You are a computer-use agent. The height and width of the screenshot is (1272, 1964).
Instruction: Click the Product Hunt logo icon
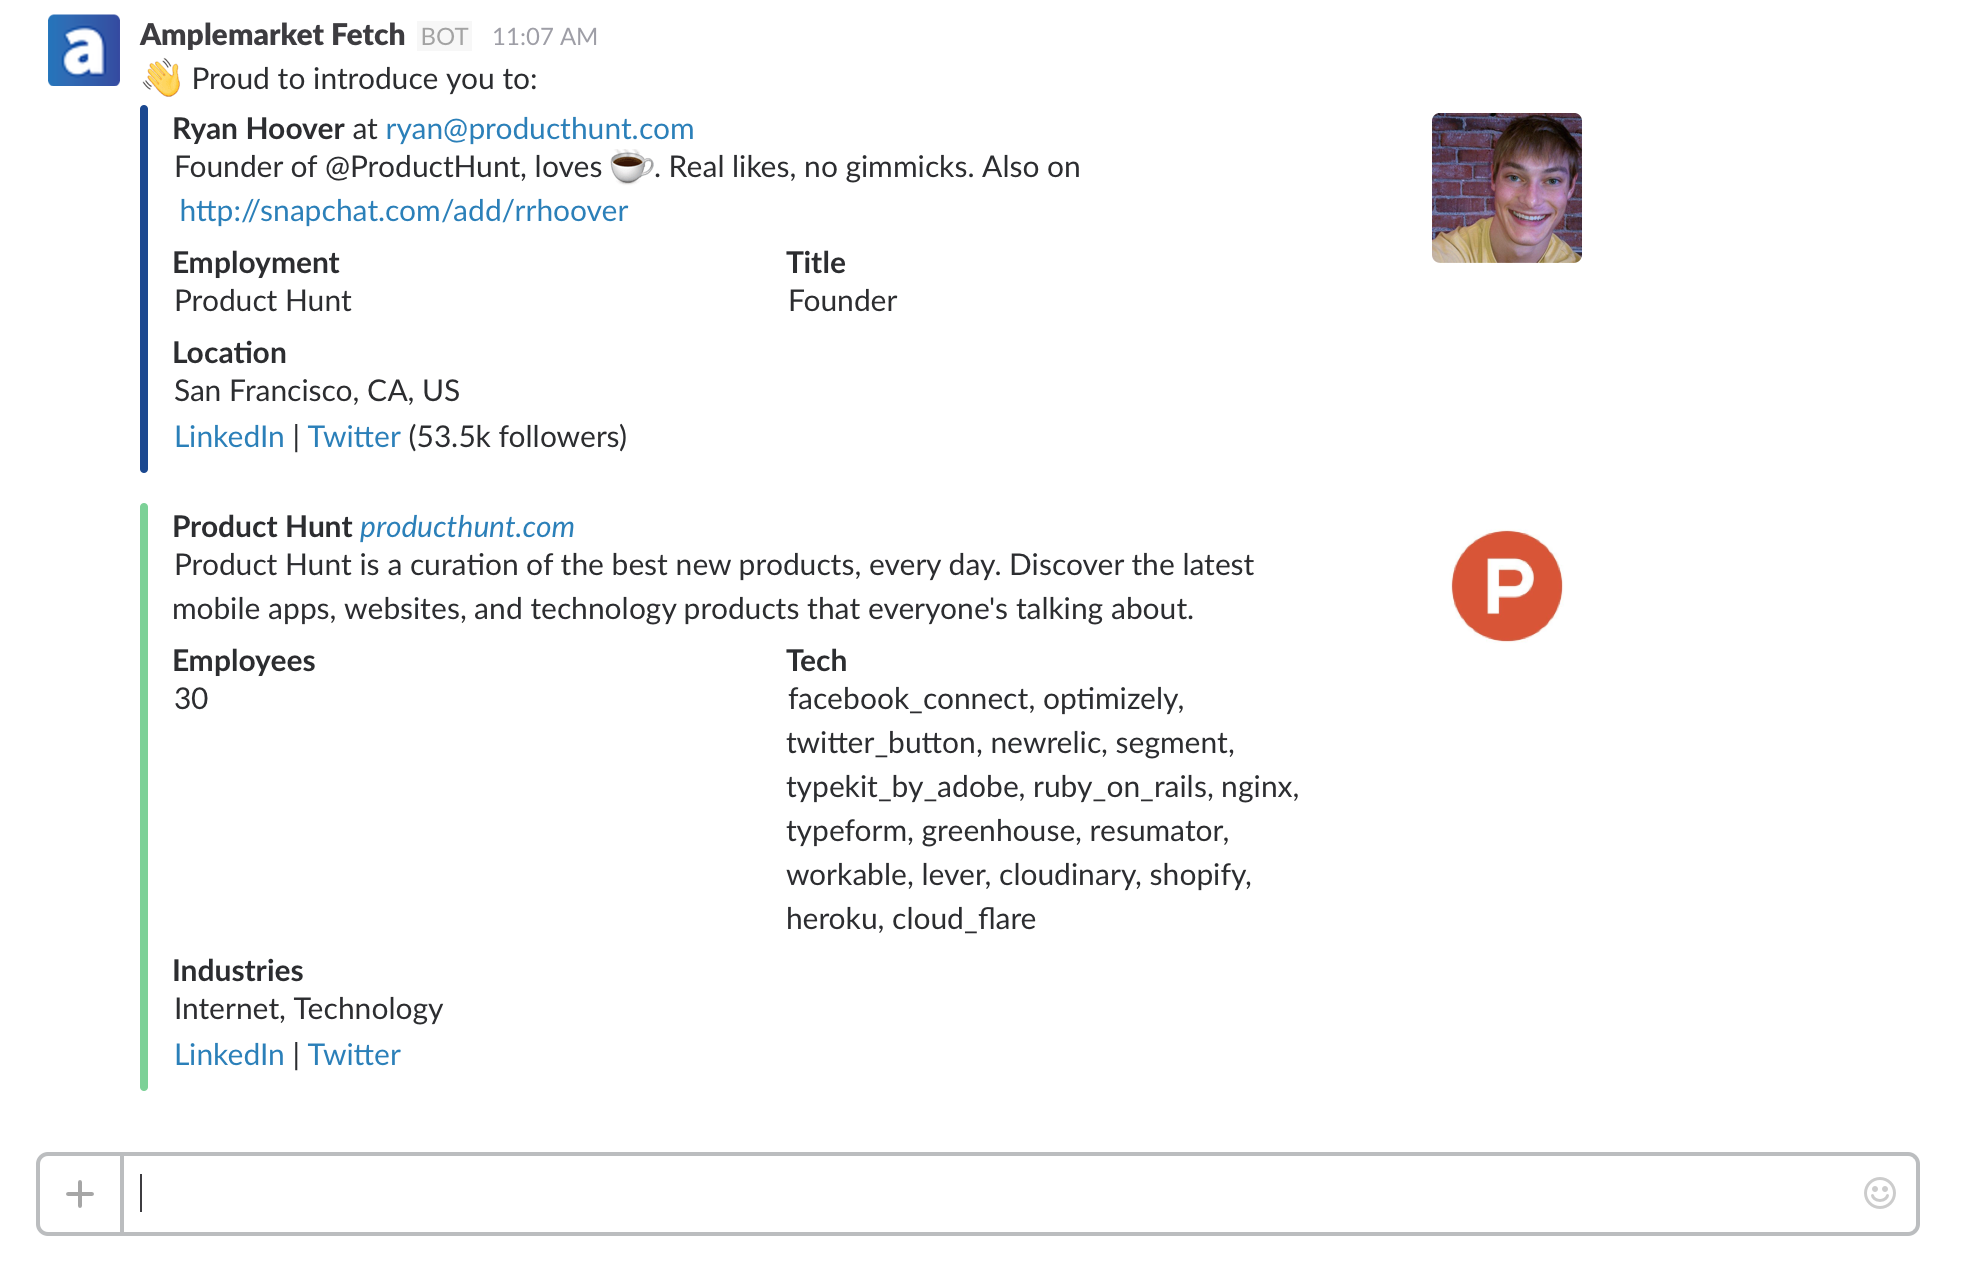tap(1506, 586)
